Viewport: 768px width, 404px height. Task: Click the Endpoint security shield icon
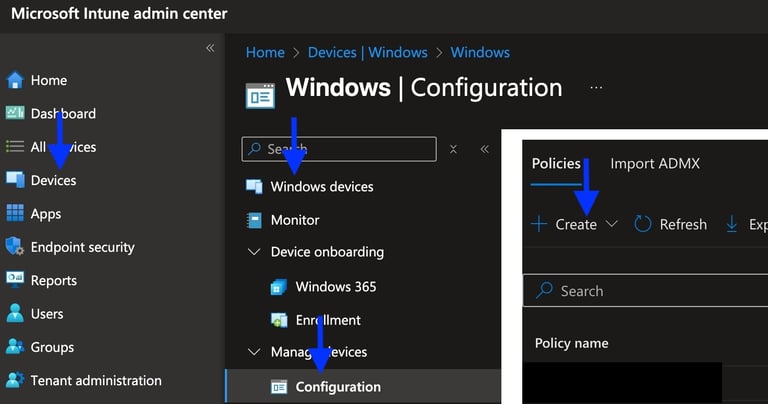click(15, 246)
